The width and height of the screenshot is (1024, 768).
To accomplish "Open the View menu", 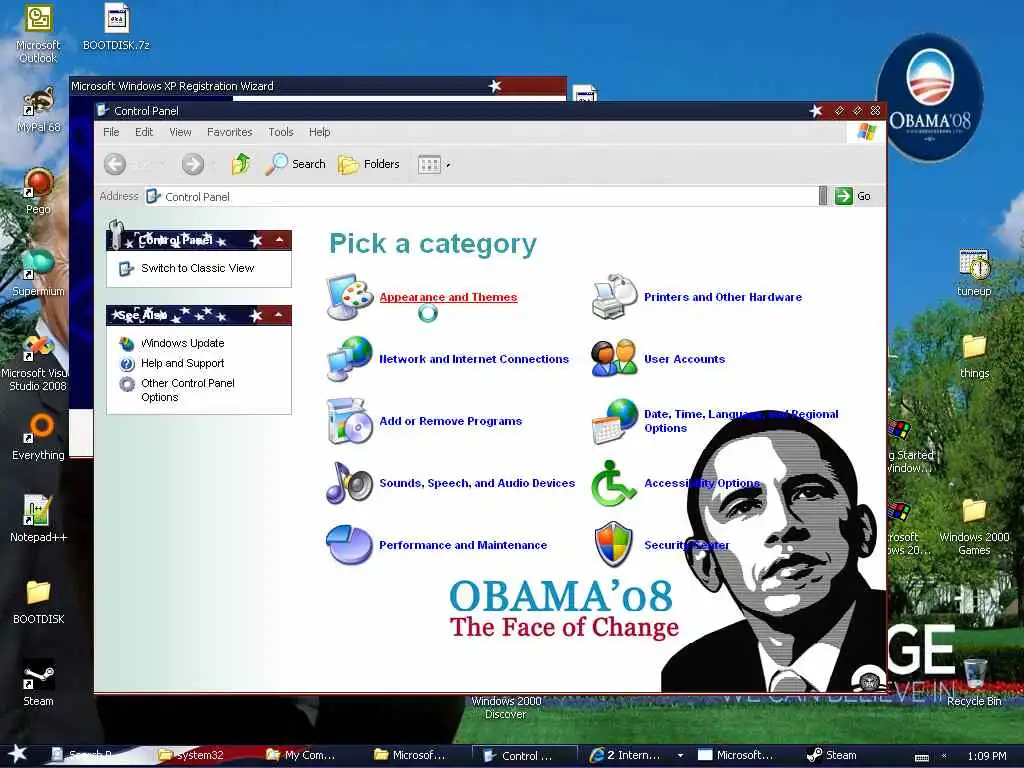I will [180, 132].
